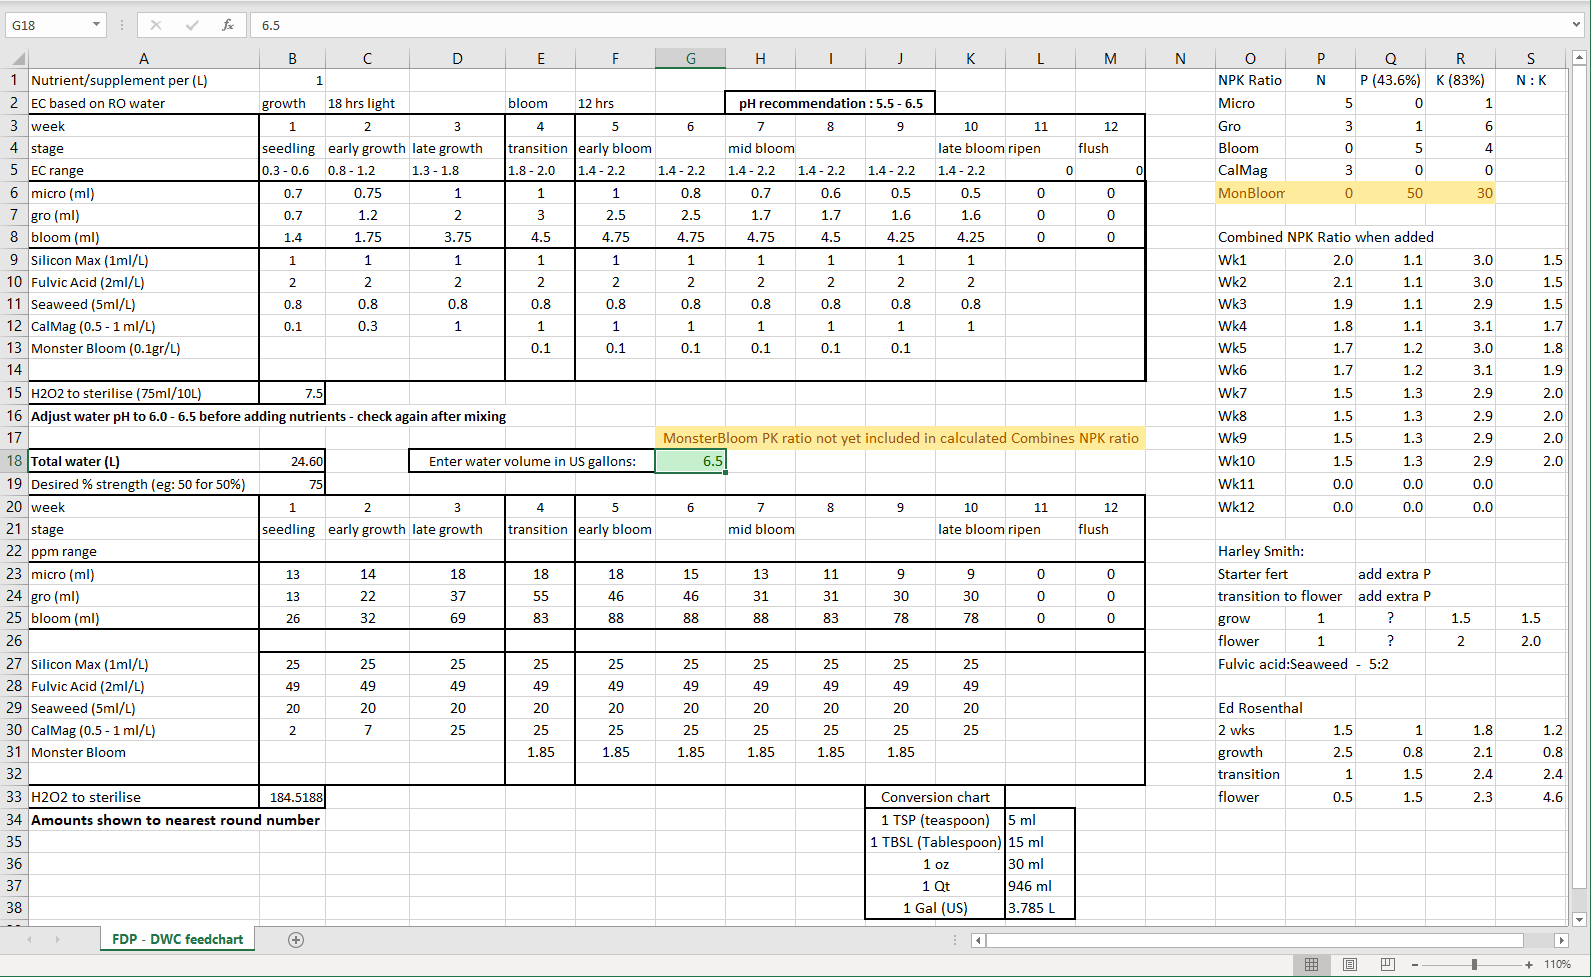Click 'pH recommendation : 5.5 - 6.5' cell
1591x977 pixels.
coord(830,103)
